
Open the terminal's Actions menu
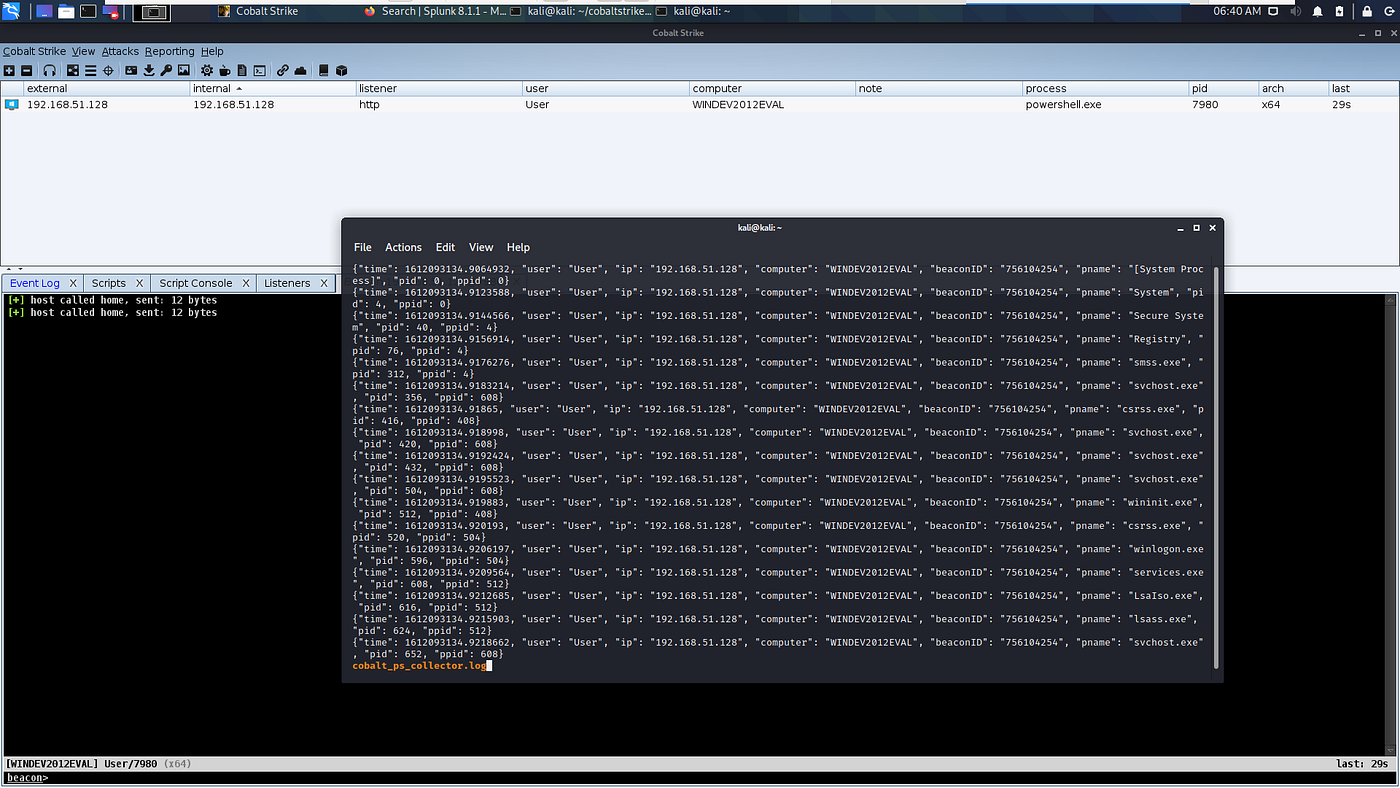tap(403, 247)
